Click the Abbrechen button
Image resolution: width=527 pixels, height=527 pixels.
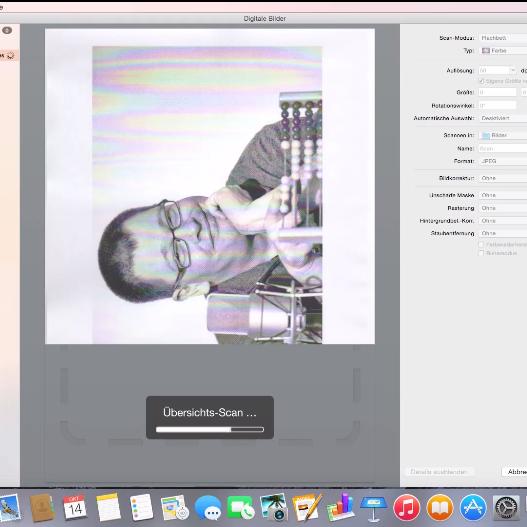tap(515, 472)
